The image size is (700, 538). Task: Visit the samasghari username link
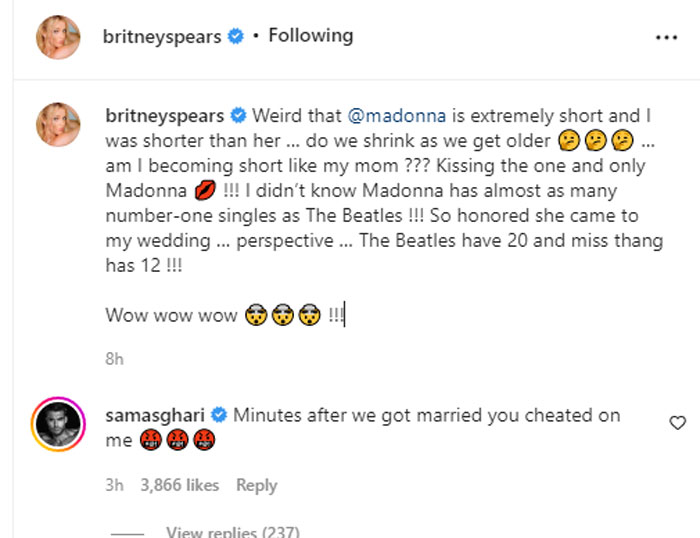click(153, 415)
